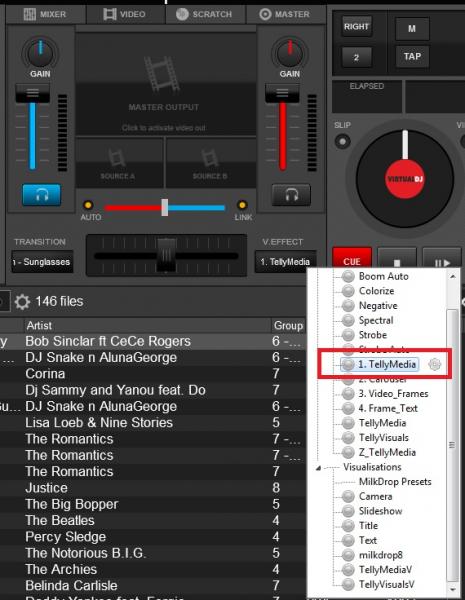Click the blue headphone cue button
Image resolution: width=465 pixels, height=600 pixels.
pos(41,195)
